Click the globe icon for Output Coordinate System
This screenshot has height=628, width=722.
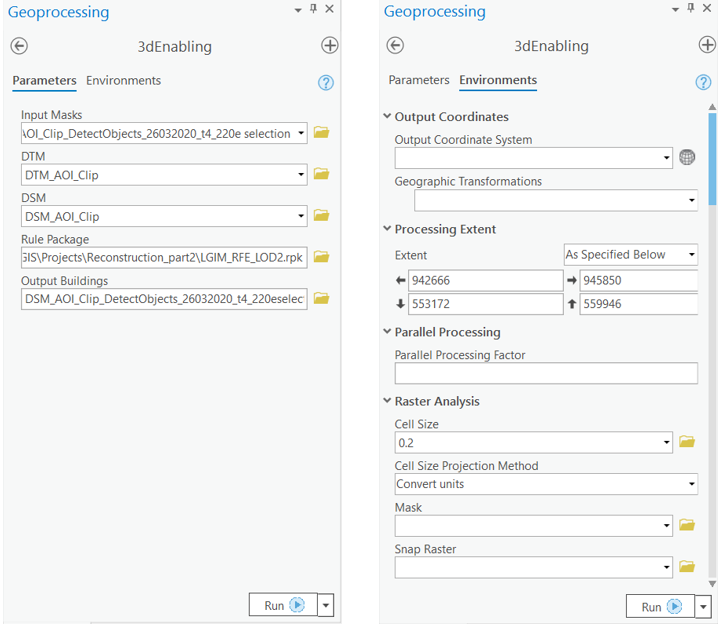tap(687, 158)
